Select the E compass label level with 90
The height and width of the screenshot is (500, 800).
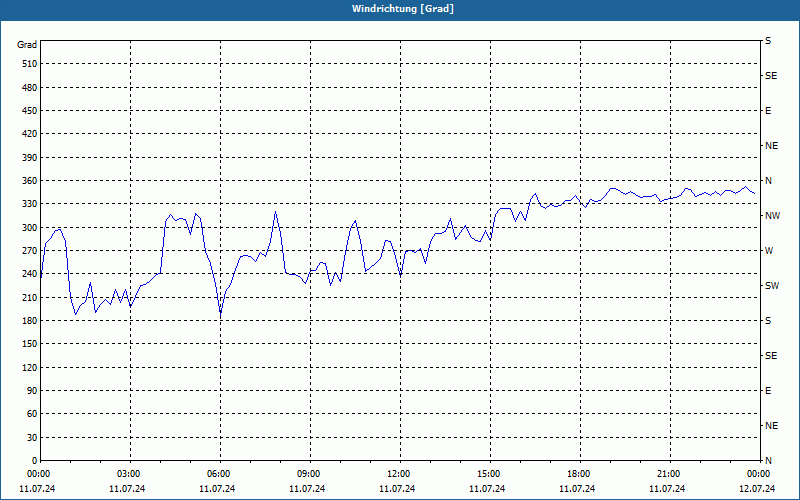768,391
